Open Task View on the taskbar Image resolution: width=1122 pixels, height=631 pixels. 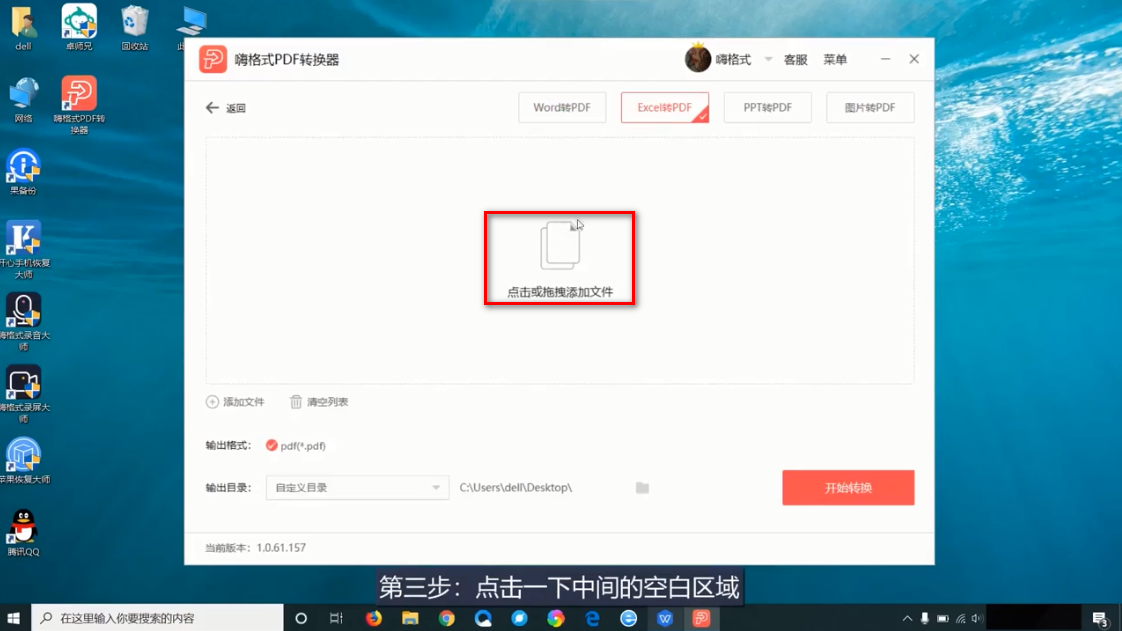(336, 618)
